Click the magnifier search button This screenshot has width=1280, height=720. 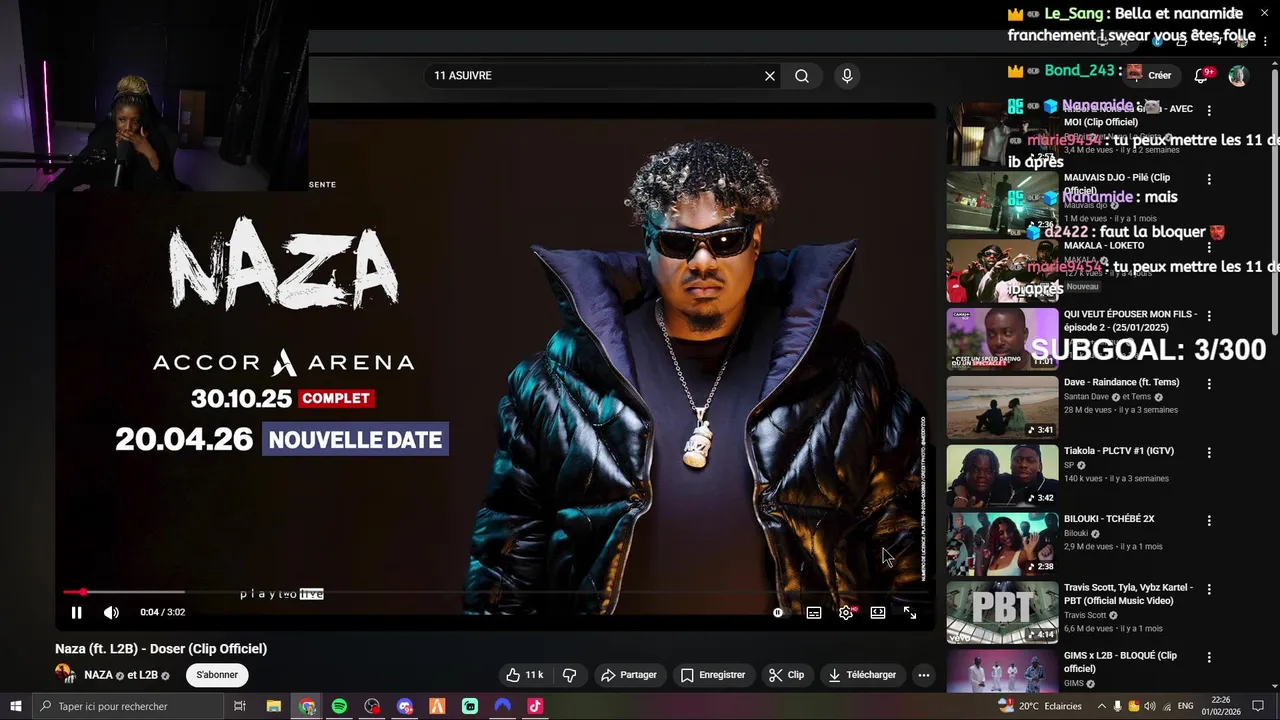802,76
